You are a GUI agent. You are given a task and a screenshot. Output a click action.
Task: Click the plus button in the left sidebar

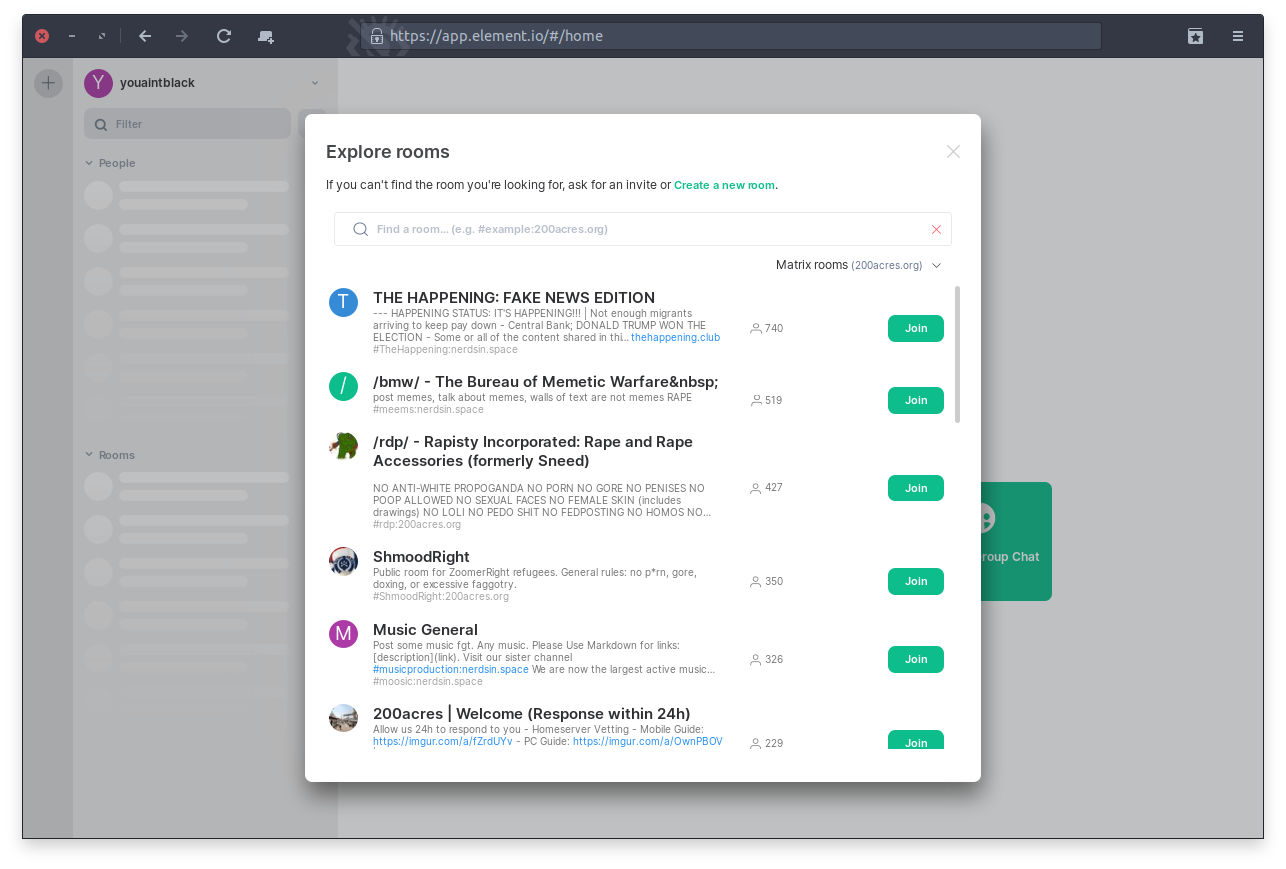48,83
